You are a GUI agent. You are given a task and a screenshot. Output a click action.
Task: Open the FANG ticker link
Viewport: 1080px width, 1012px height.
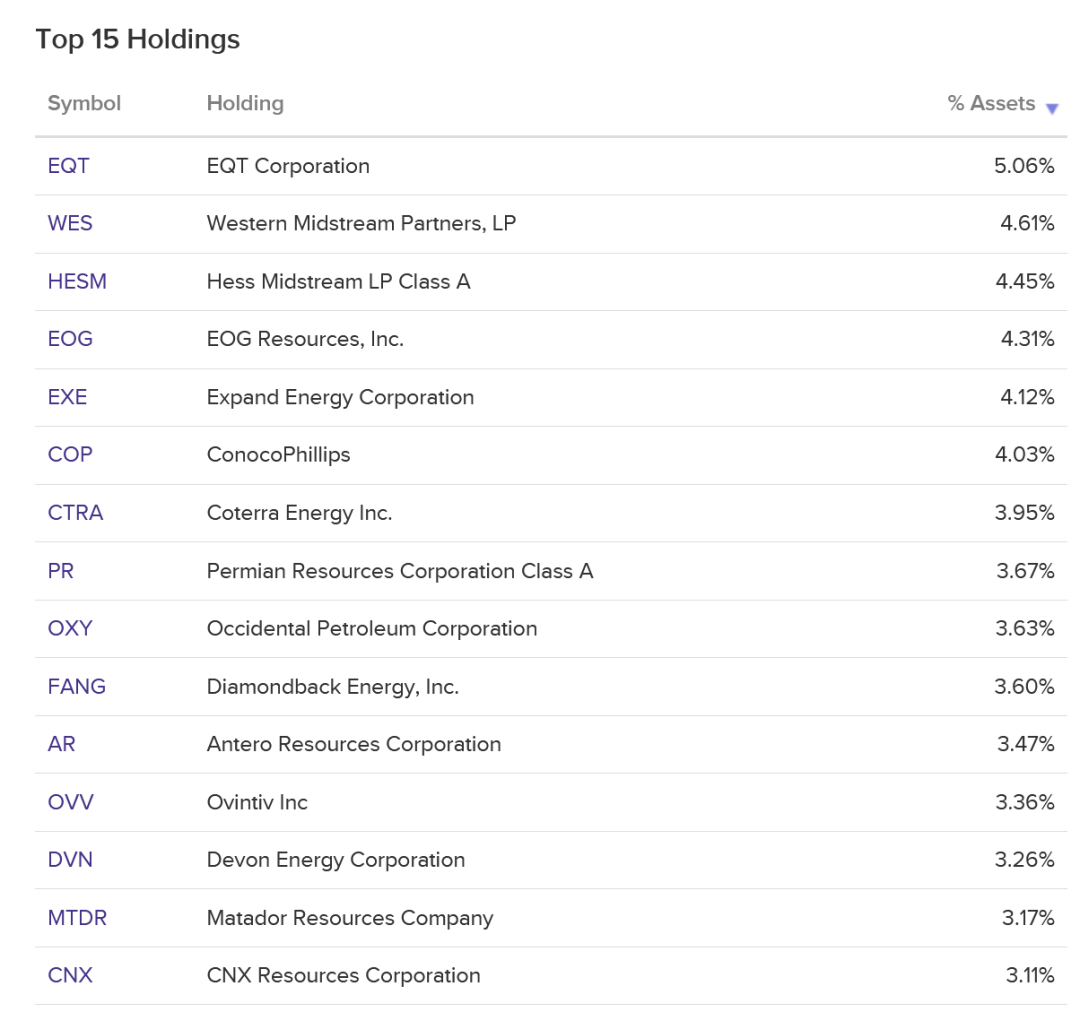point(76,686)
